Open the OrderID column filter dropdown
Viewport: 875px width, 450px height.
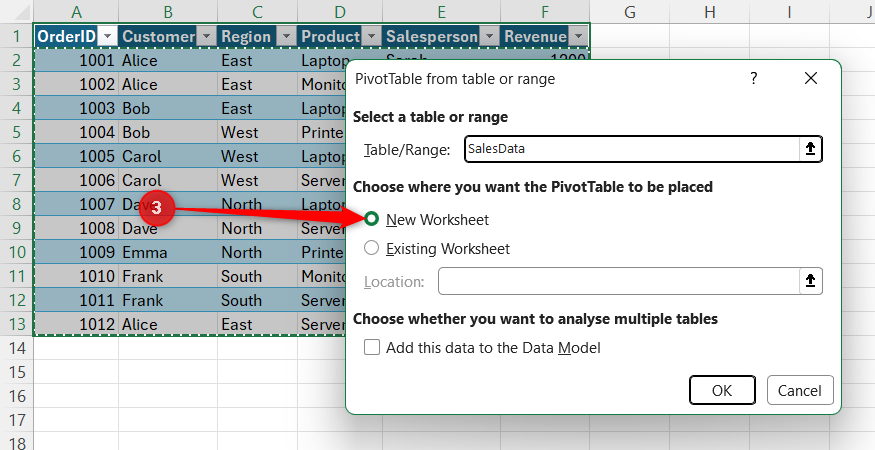[x=107, y=37]
